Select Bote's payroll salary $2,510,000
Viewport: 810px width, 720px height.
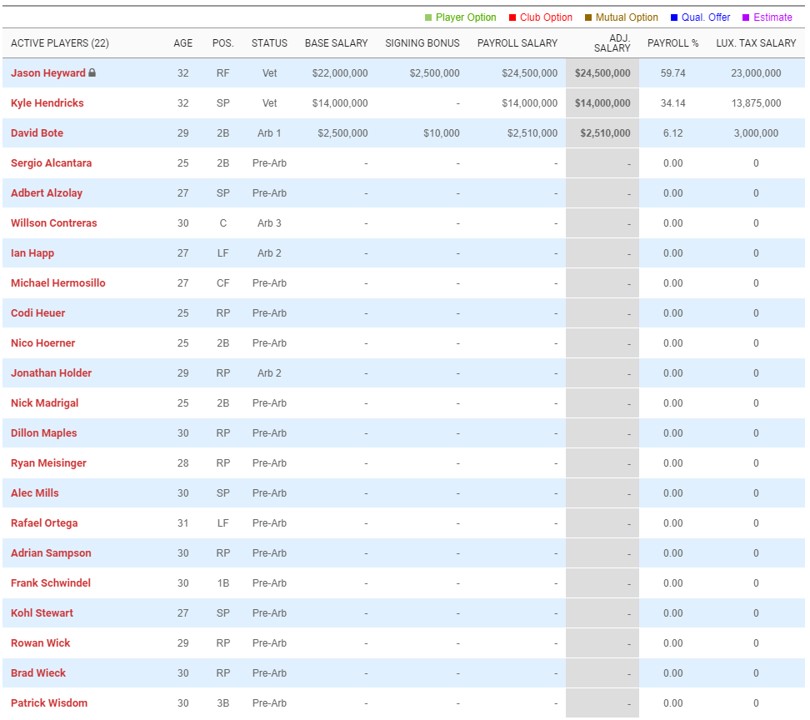(532, 133)
